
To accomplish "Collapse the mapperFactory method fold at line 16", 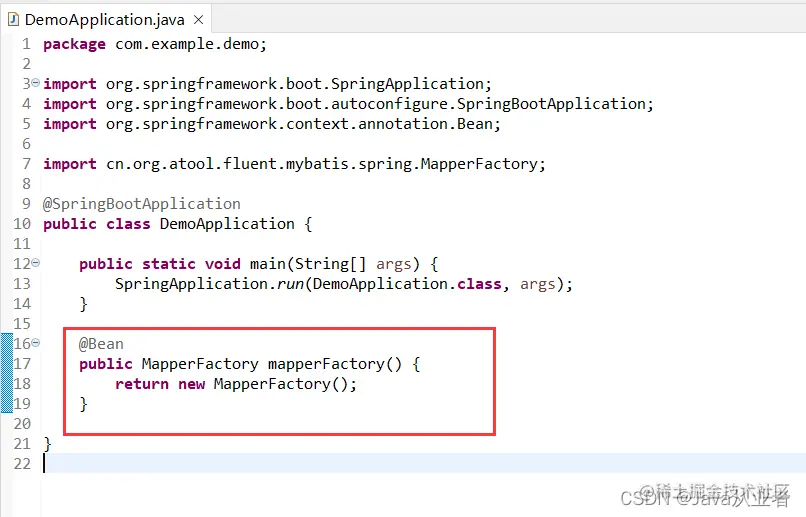I will [x=35, y=343].
